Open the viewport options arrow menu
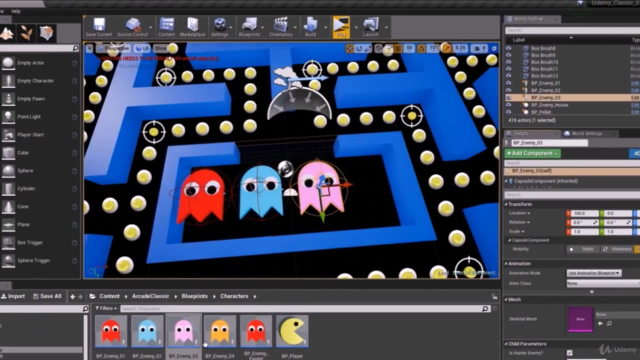640x360 pixels. tap(89, 49)
